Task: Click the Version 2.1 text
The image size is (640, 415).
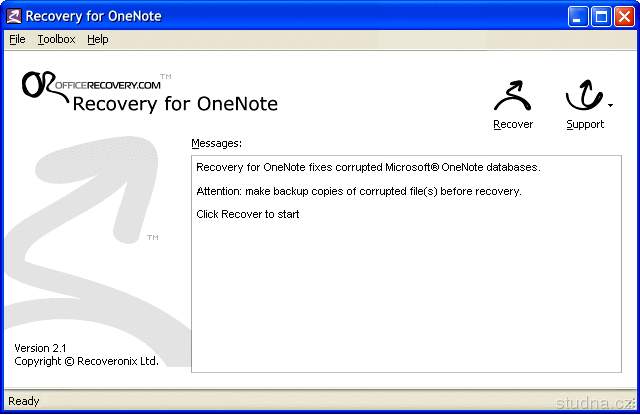Action: click(40, 348)
